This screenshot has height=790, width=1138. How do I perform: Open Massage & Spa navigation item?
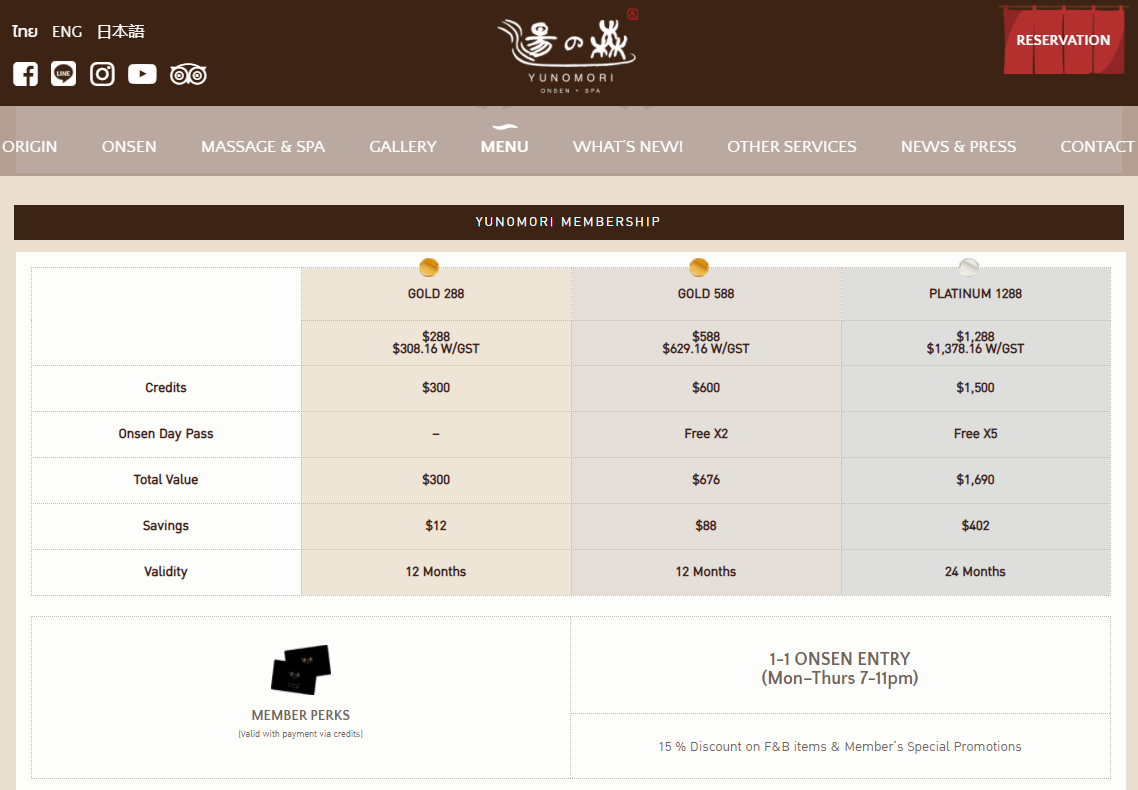click(263, 147)
